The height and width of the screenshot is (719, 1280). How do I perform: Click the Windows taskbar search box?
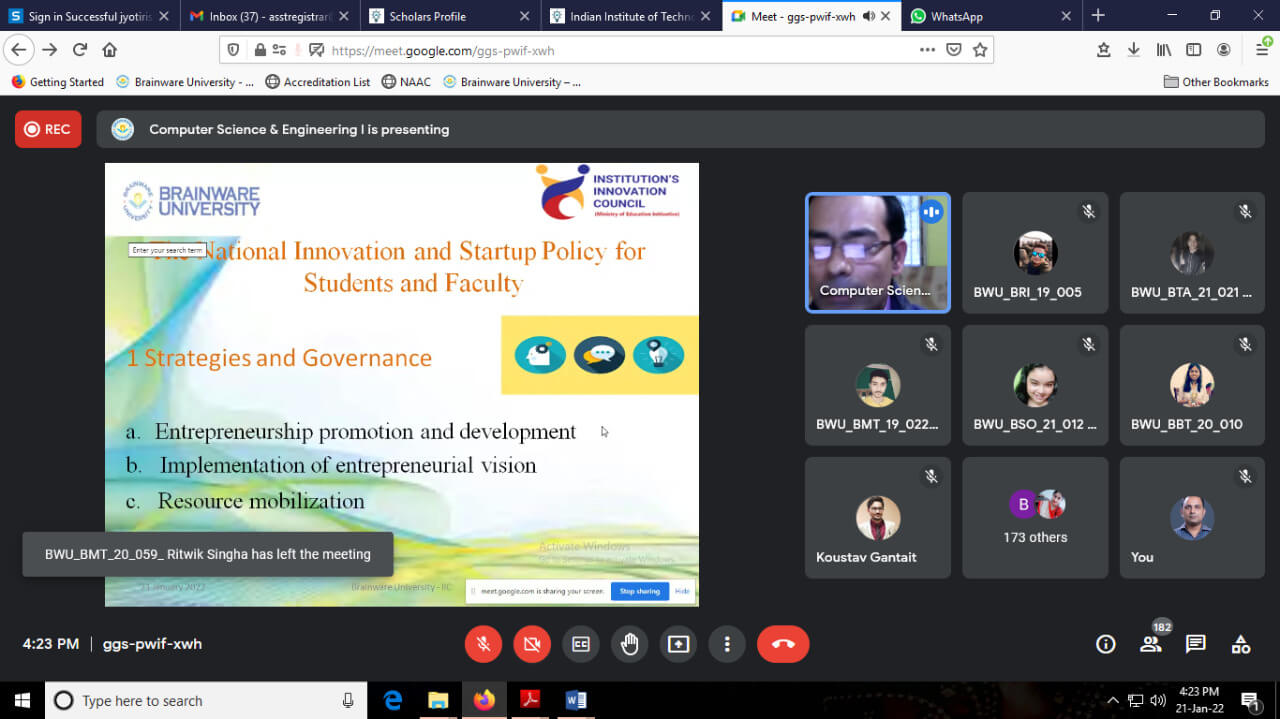[200, 700]
